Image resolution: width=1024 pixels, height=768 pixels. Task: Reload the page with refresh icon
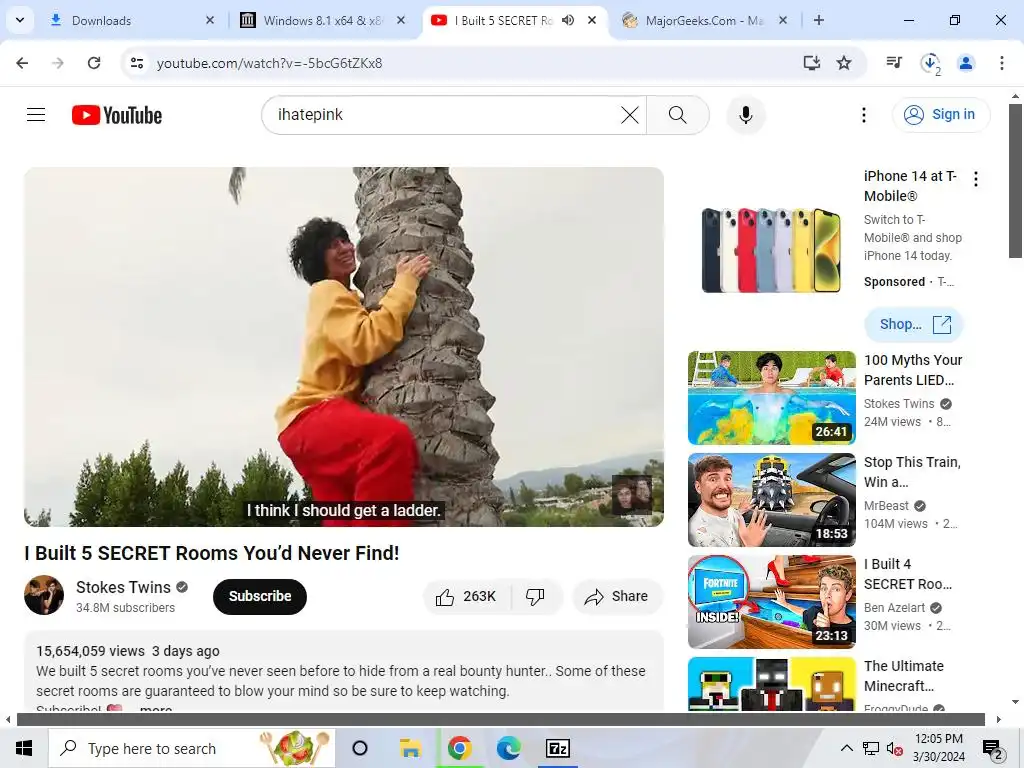click(x=94, y=63)
